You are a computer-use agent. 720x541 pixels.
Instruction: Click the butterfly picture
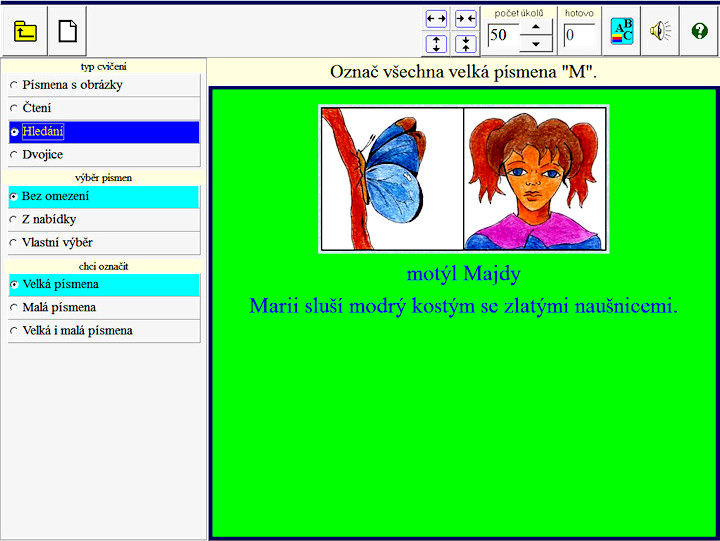pos(392,179)
